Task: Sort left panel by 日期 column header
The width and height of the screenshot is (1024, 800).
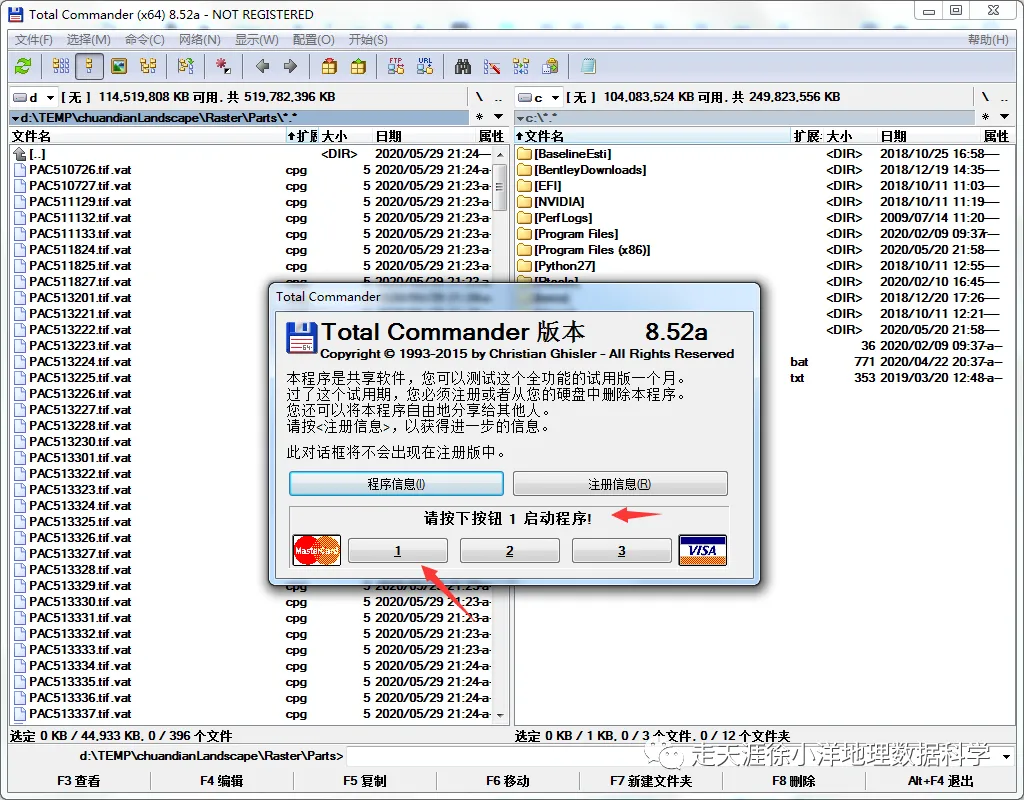Action: point(424,136)
